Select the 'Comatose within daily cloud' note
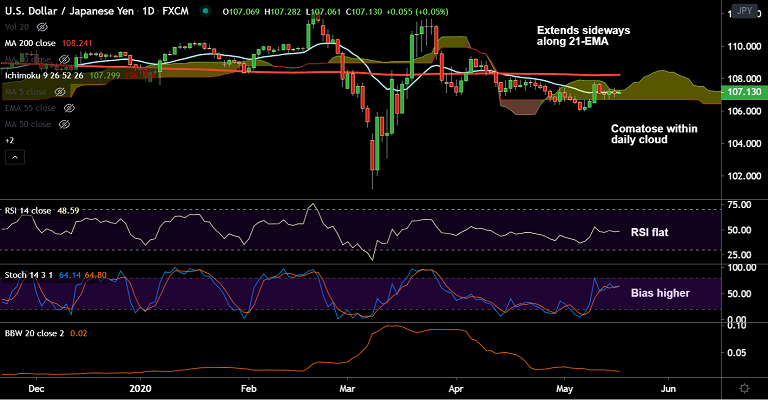The image size is (768, 400). coord(654,134)
